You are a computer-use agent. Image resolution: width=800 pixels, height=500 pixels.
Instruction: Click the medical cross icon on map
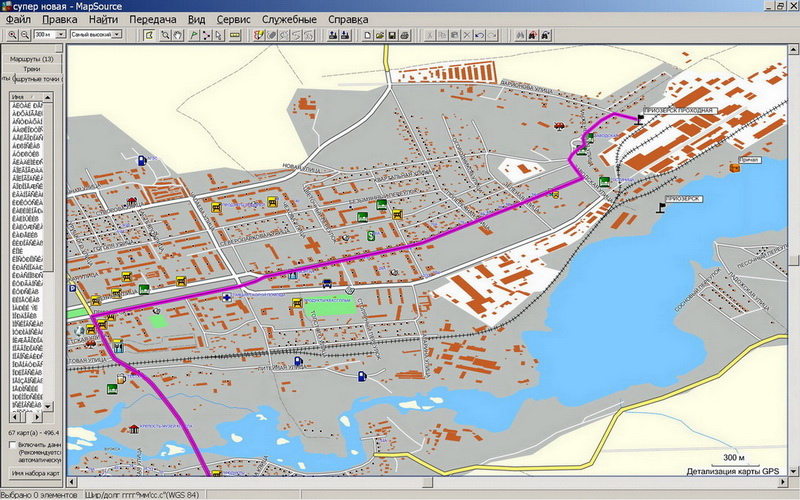(227, 297)
